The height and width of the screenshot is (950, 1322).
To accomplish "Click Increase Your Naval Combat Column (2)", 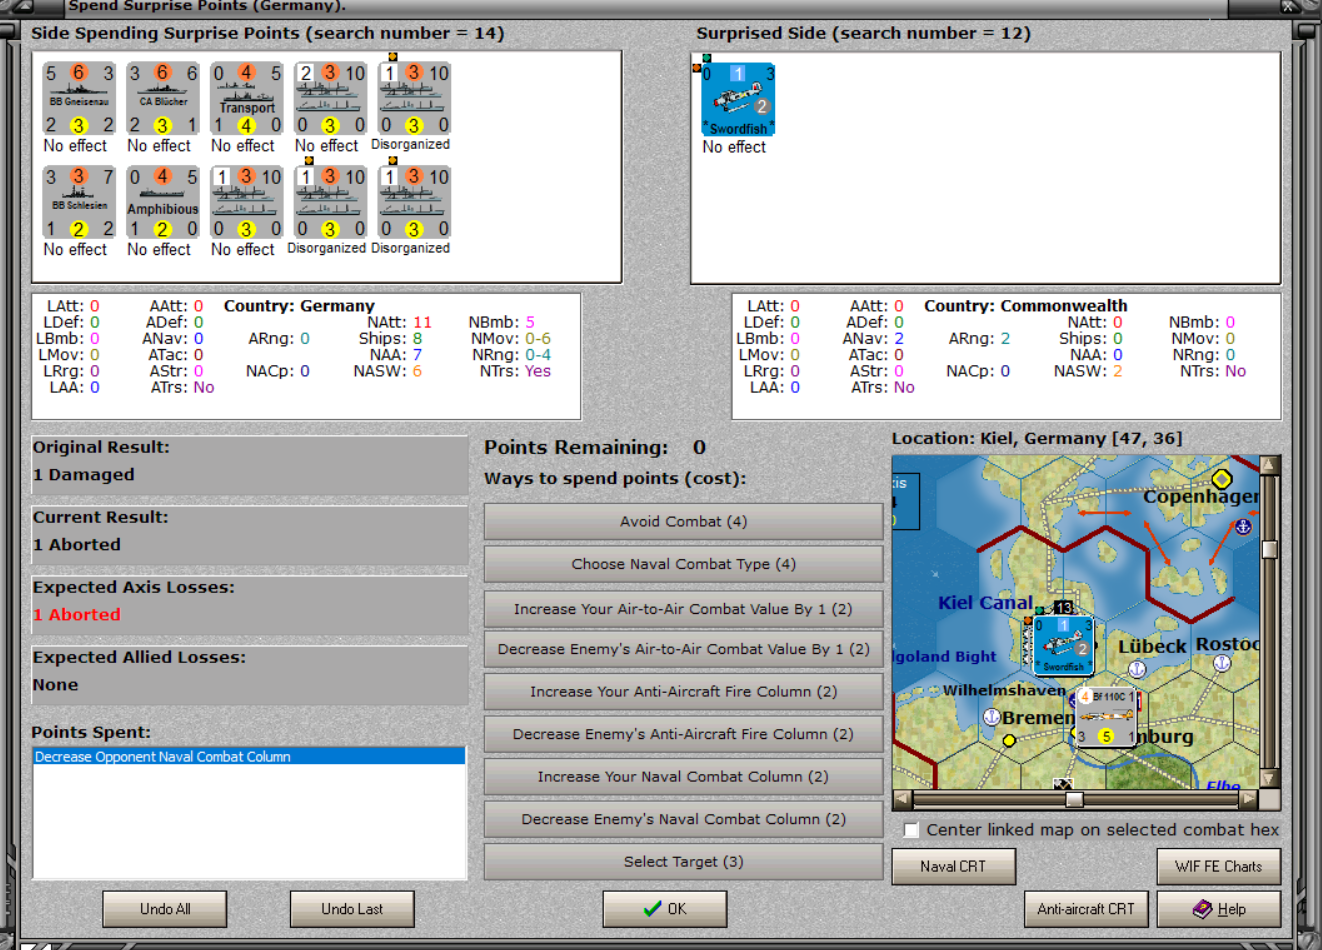I will click(683, 776).
